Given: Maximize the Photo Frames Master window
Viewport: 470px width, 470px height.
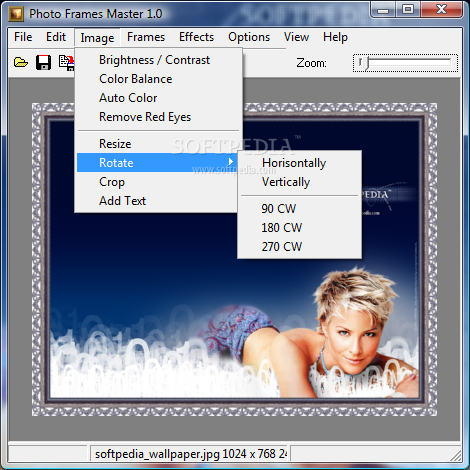Looking at the screenshot, I should (x=408, y=9).
